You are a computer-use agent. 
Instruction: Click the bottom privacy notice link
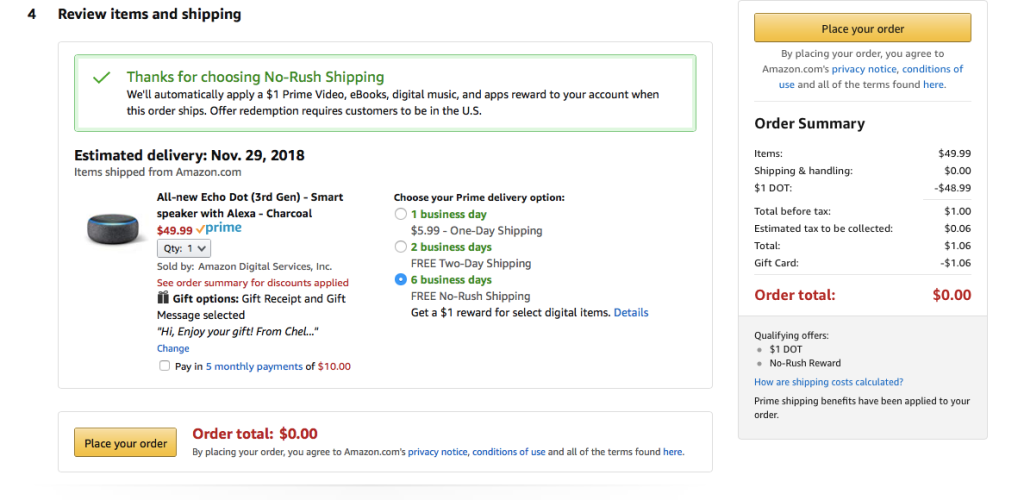point(437,452)
